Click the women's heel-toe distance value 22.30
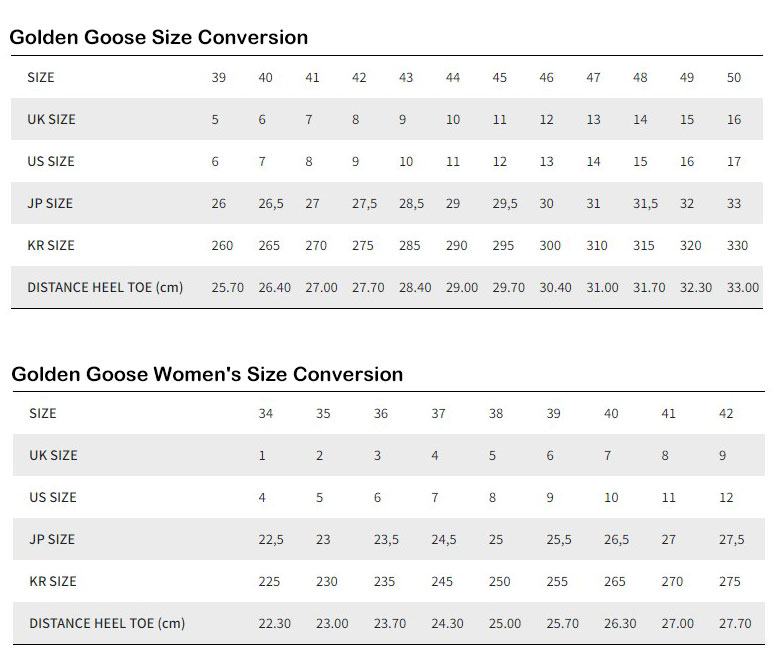The width and height of the screenshot is (780, 650). [274, 623]
